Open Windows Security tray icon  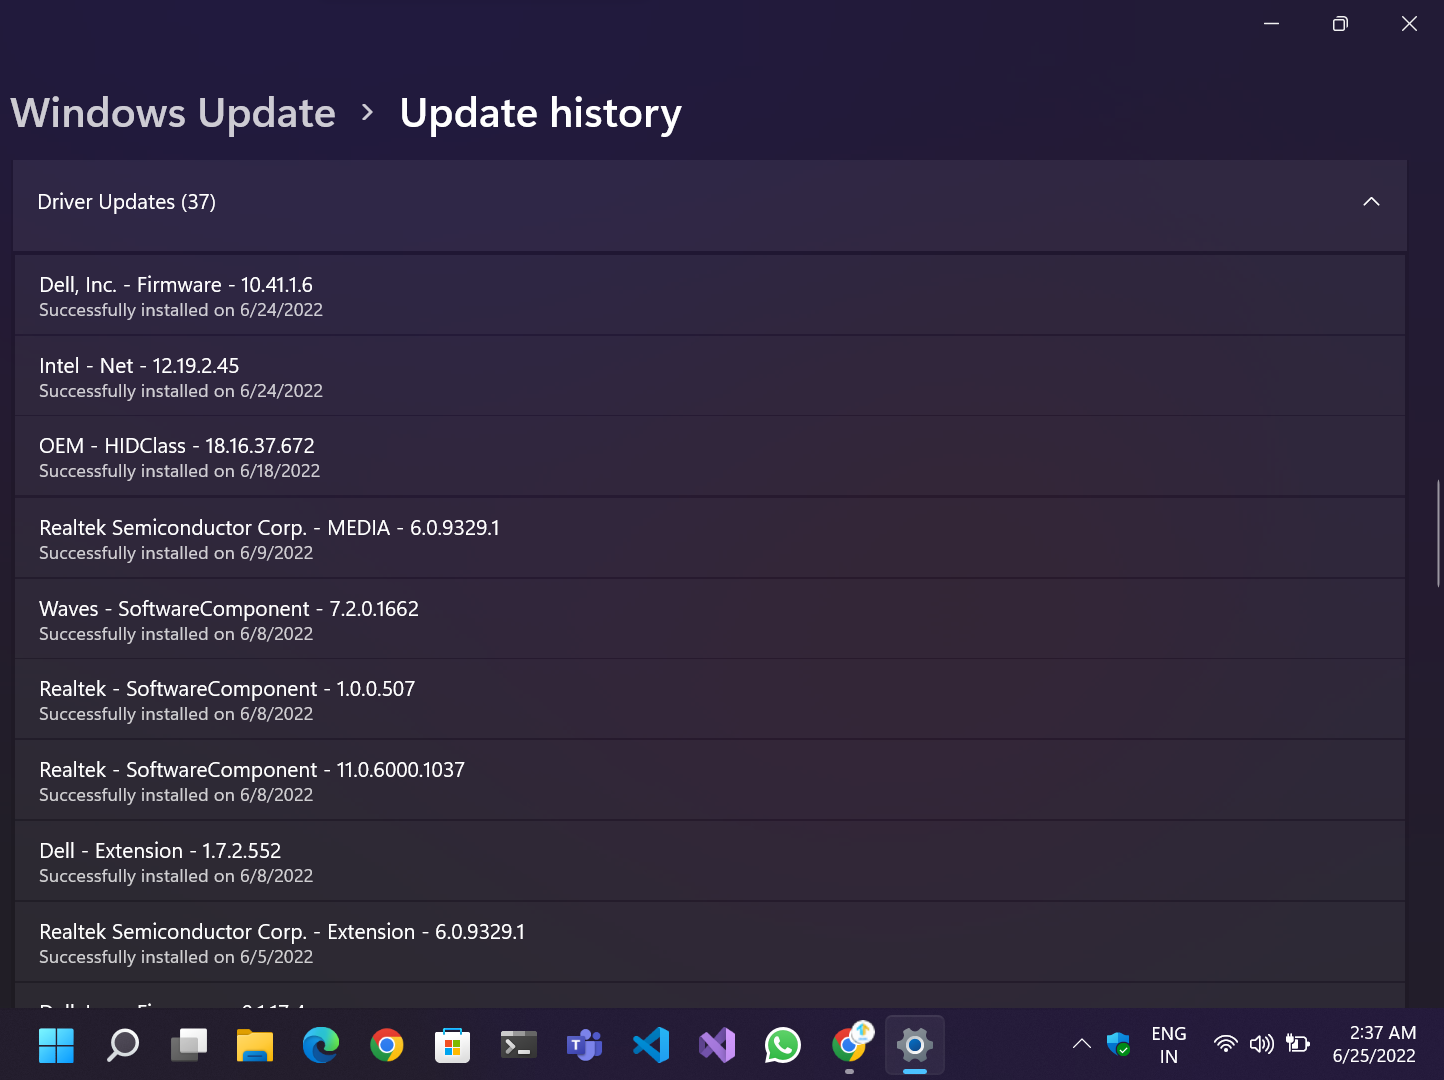(1118, 1044)
